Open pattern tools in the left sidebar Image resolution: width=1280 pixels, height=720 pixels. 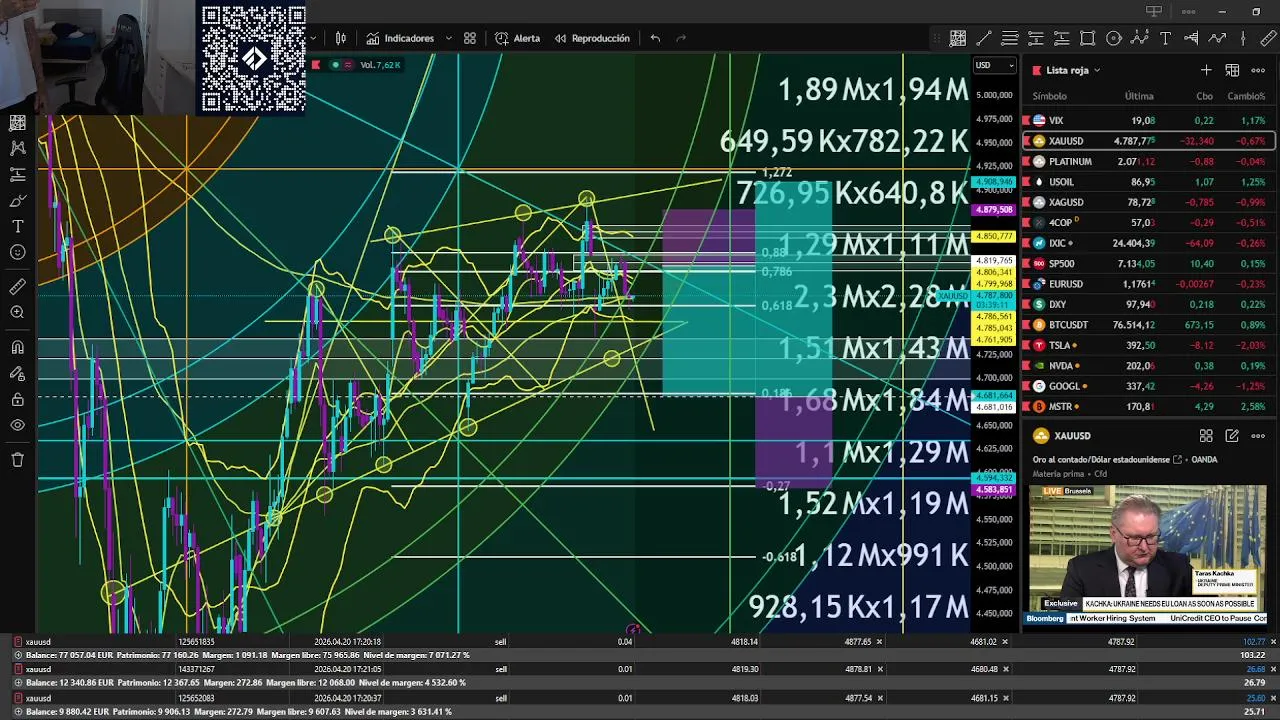tap(17, 148)
